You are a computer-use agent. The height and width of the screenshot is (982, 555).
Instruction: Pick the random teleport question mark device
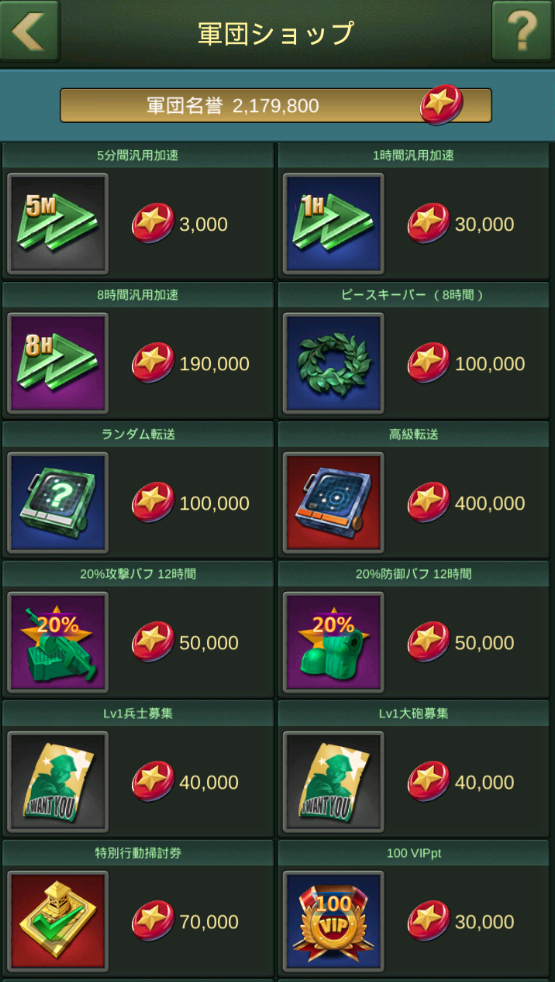click(x=58, y=504)
